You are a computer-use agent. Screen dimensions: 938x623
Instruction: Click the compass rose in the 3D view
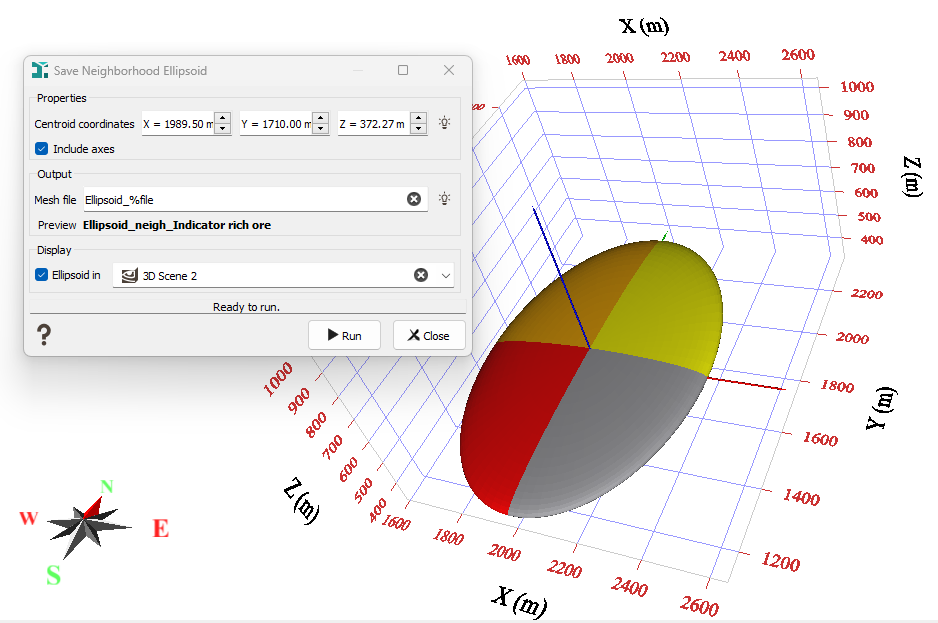tap(89, 520)
